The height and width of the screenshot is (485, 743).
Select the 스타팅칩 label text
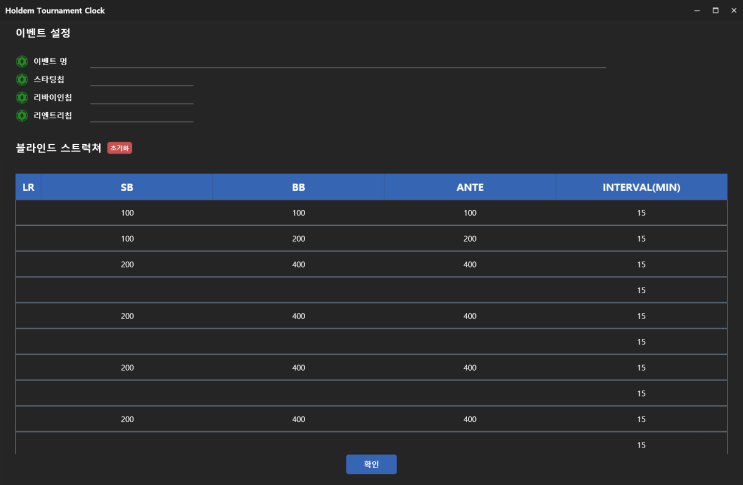(49, 79)
